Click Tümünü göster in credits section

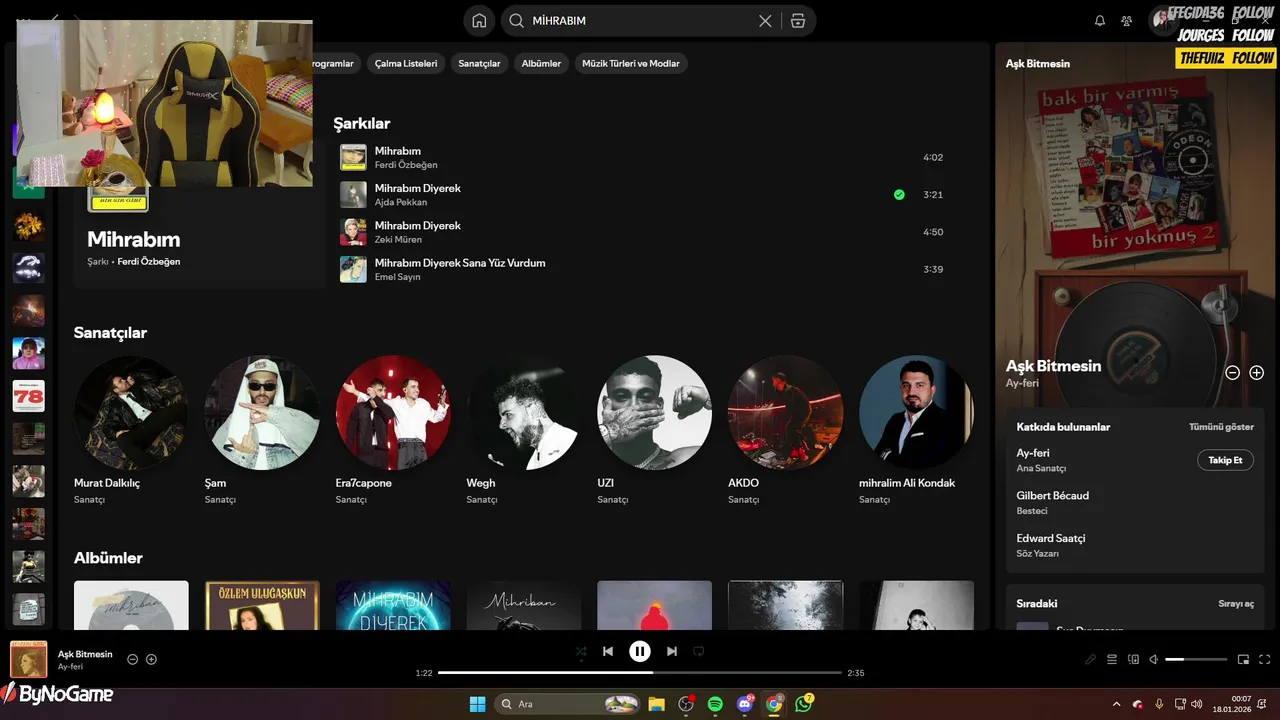[1221, 427]
